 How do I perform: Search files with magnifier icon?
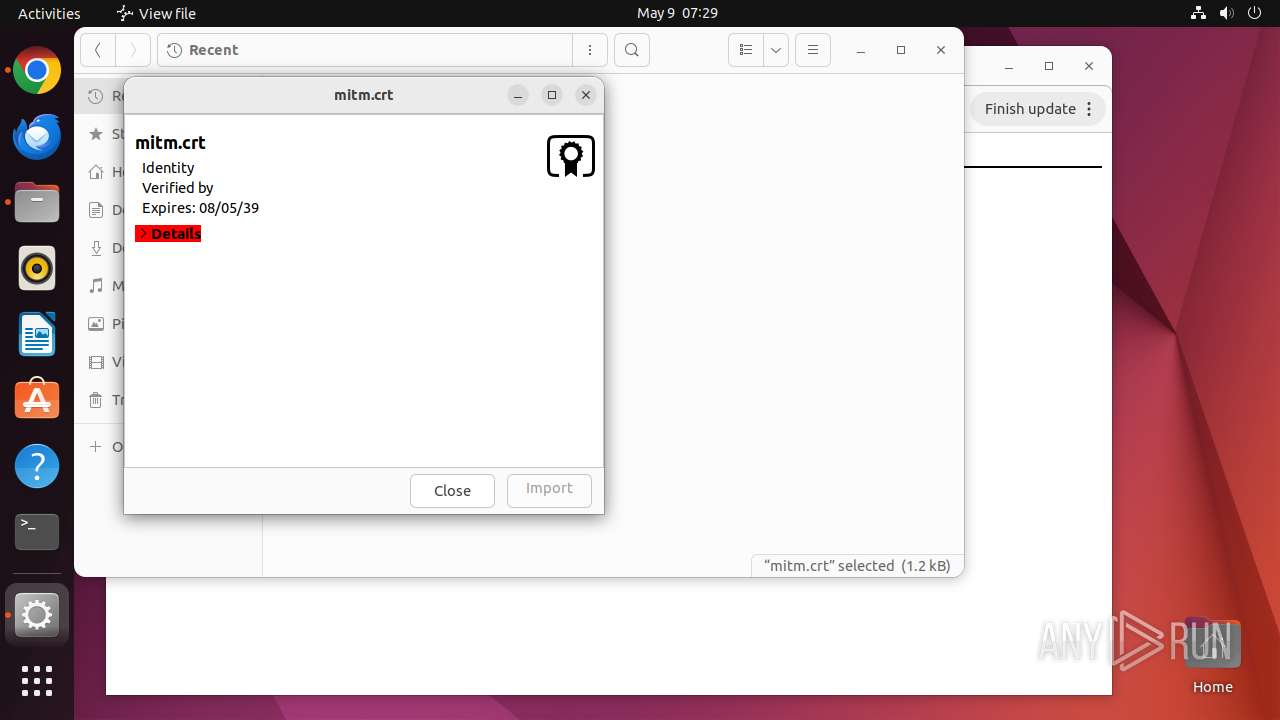click(632, 50)
